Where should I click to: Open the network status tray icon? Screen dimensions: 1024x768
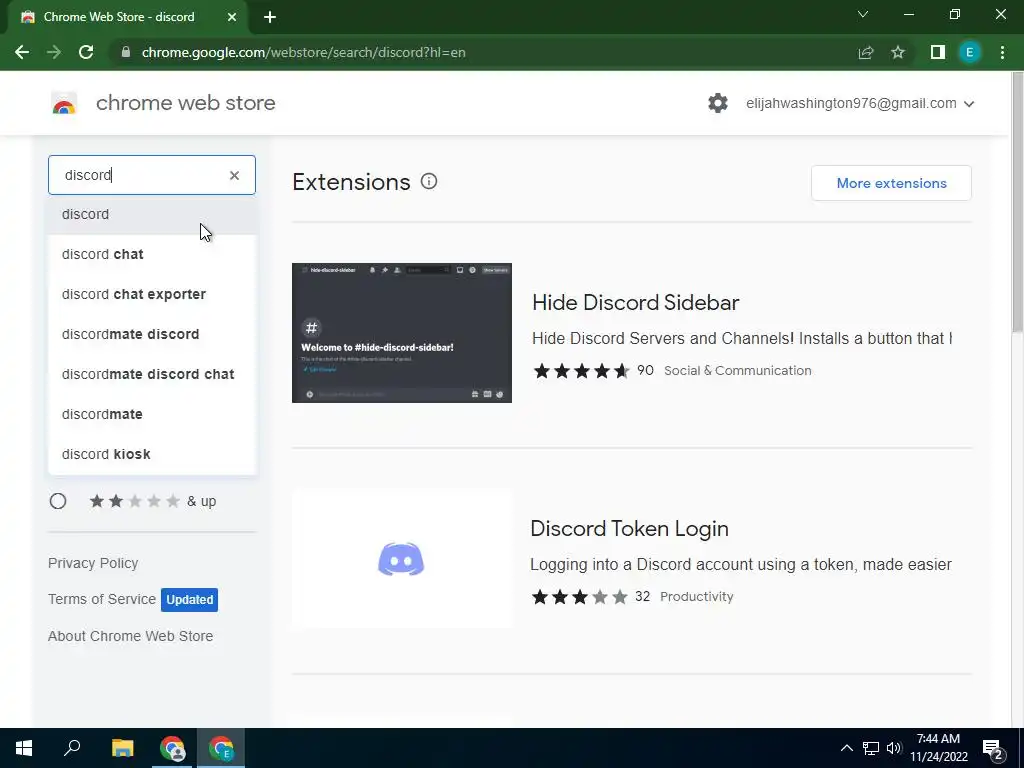pyautogui.click(x=871, y=748)
